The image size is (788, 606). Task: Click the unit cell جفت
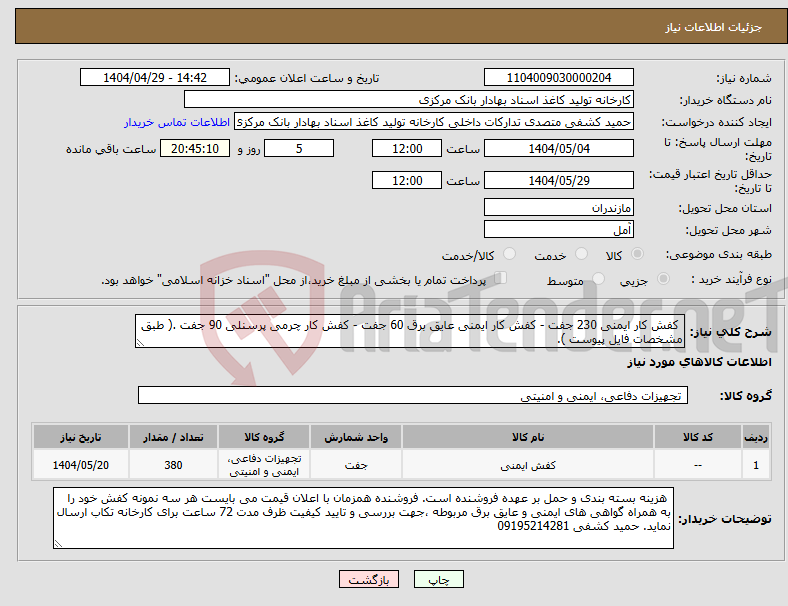pos(356,465)
